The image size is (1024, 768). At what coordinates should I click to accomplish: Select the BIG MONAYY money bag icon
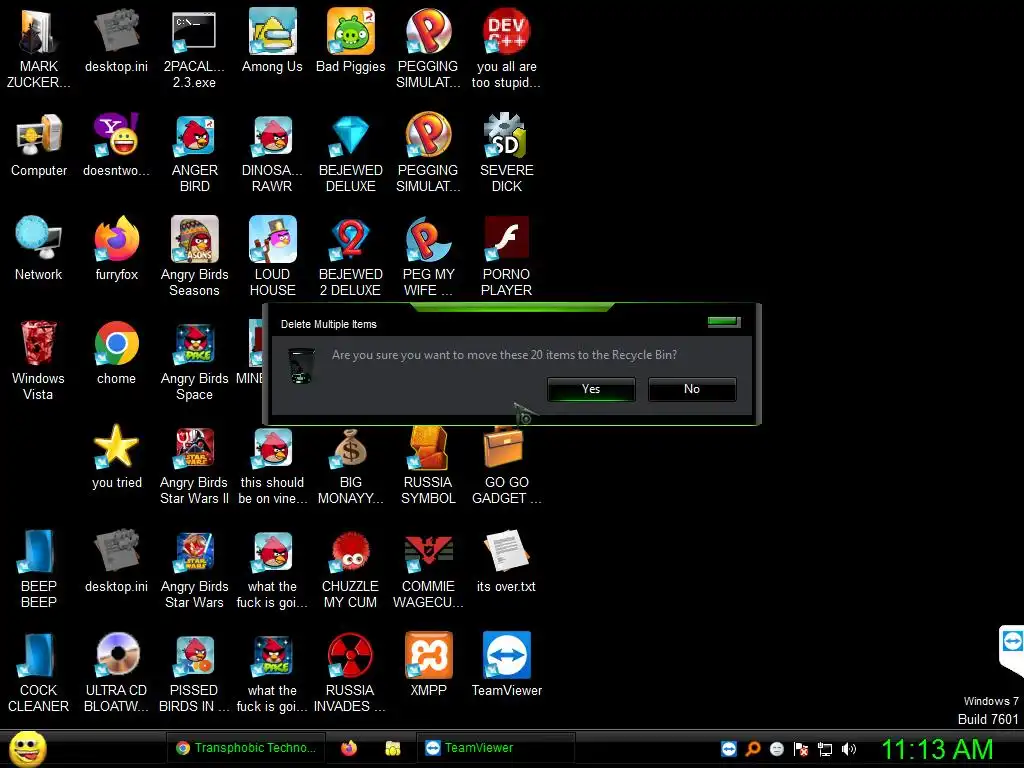click(x=351, y=465)
